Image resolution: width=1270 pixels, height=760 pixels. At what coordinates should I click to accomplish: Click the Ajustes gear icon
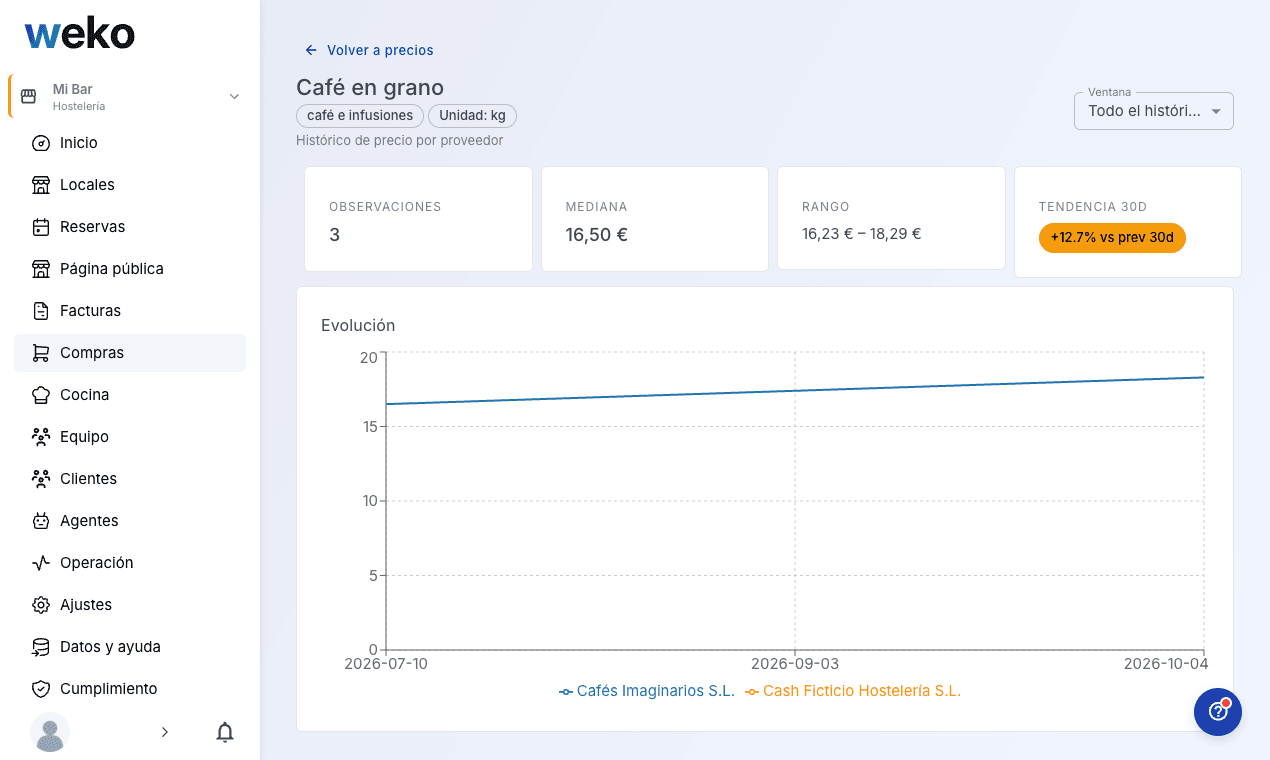point(41,605)
